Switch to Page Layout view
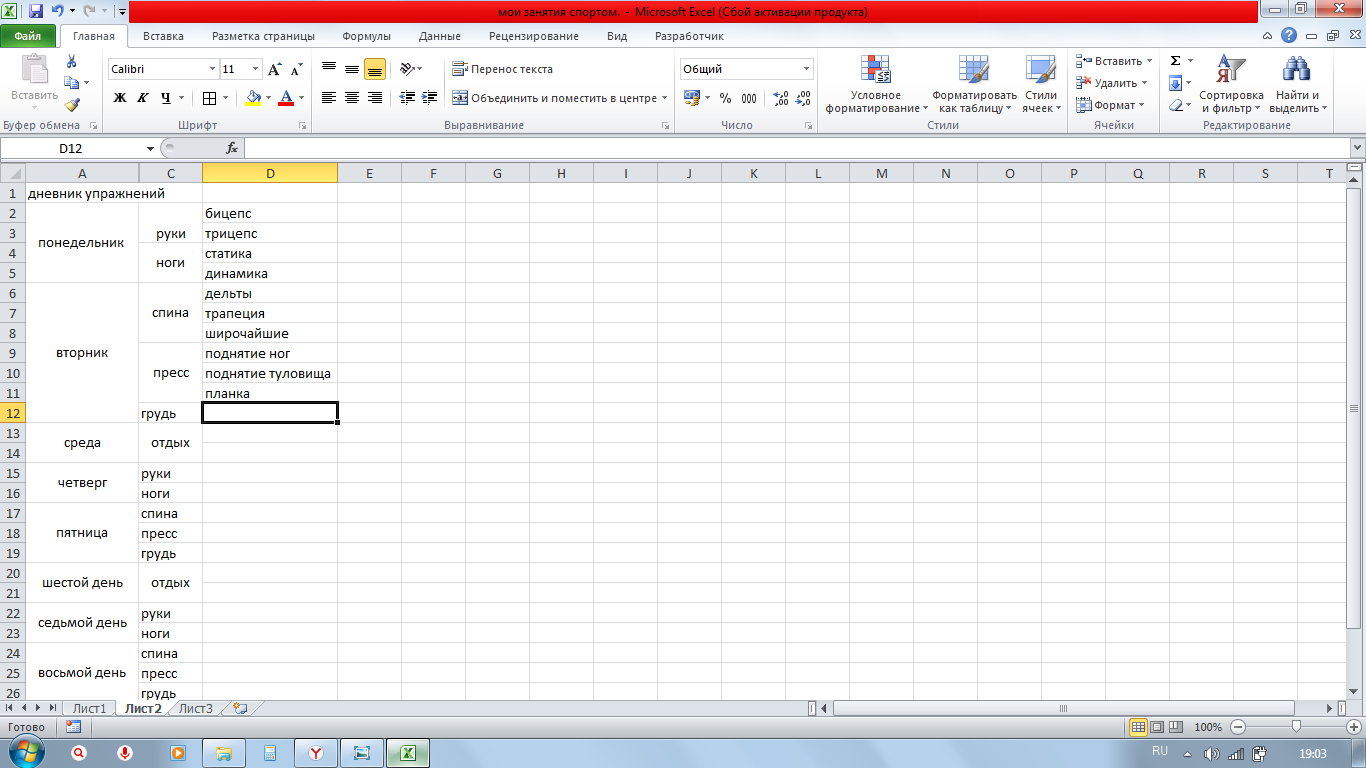 [x=1157, y=727]
